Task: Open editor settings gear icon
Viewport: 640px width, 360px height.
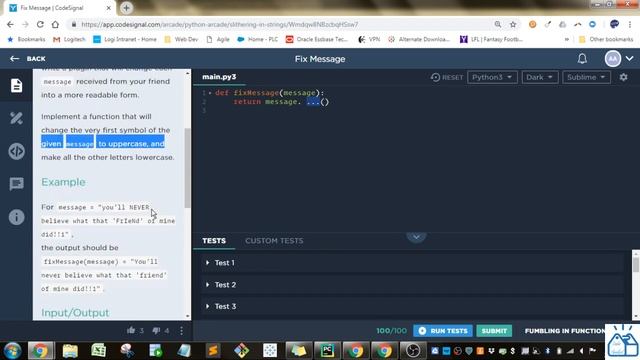Action: (623, 77)
